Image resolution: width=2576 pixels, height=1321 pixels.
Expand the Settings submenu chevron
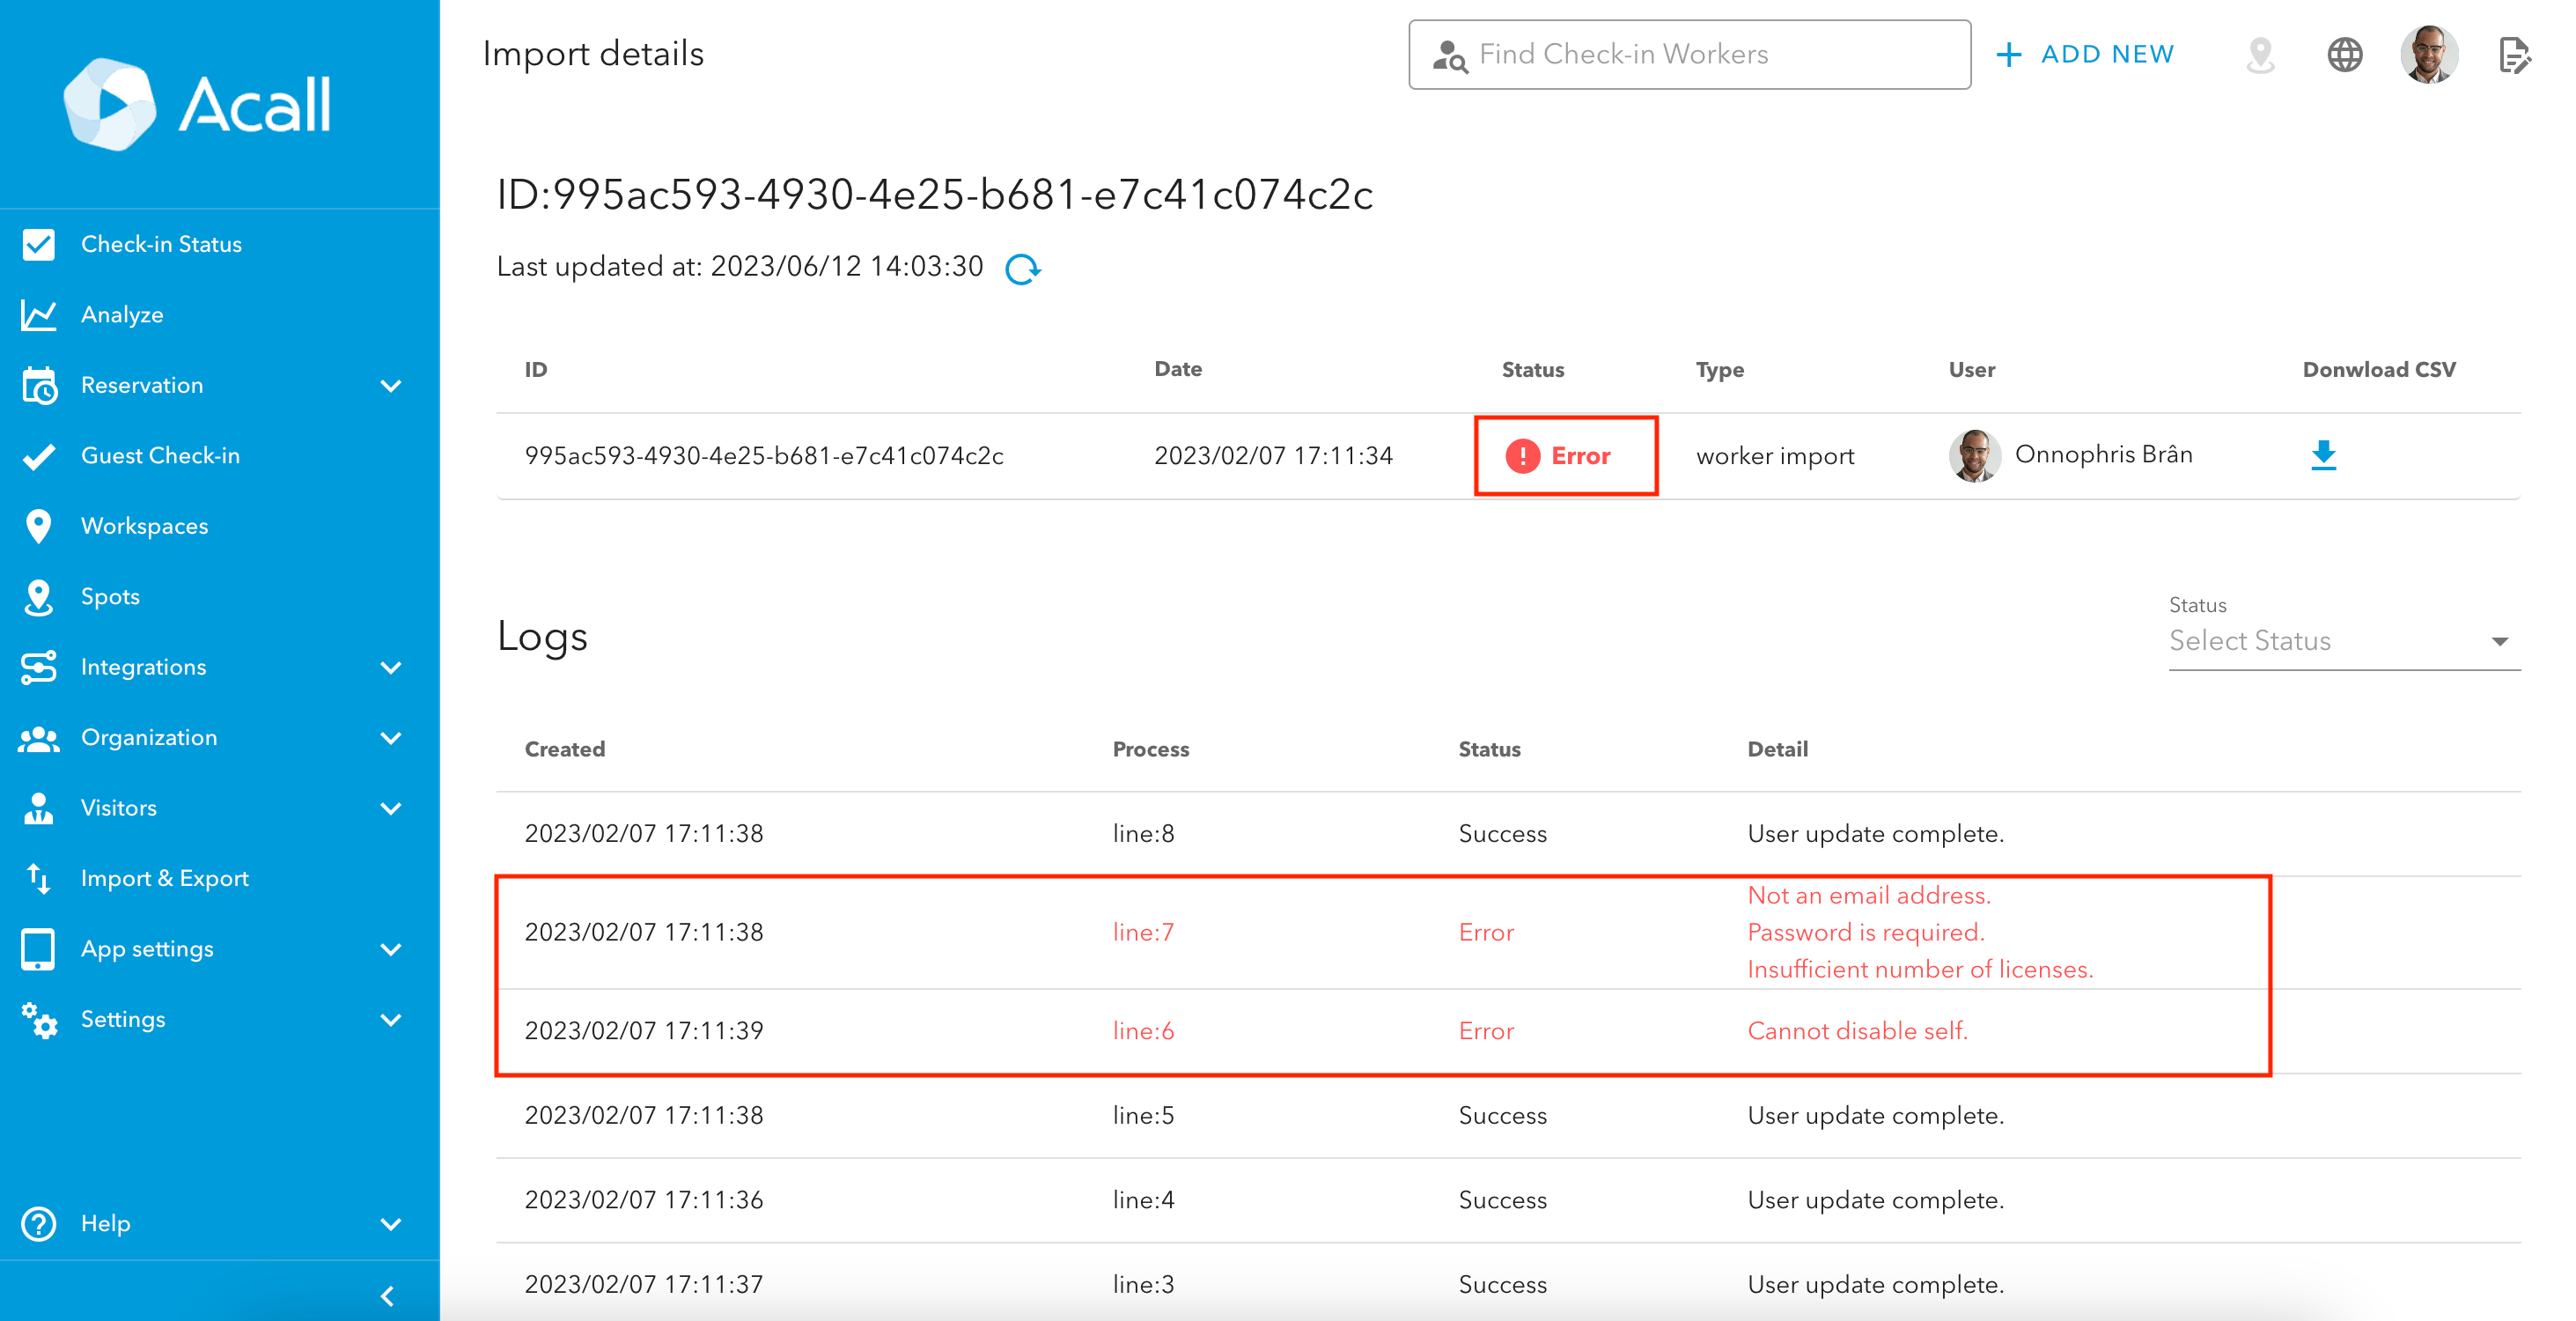(x=391, y=1020)
